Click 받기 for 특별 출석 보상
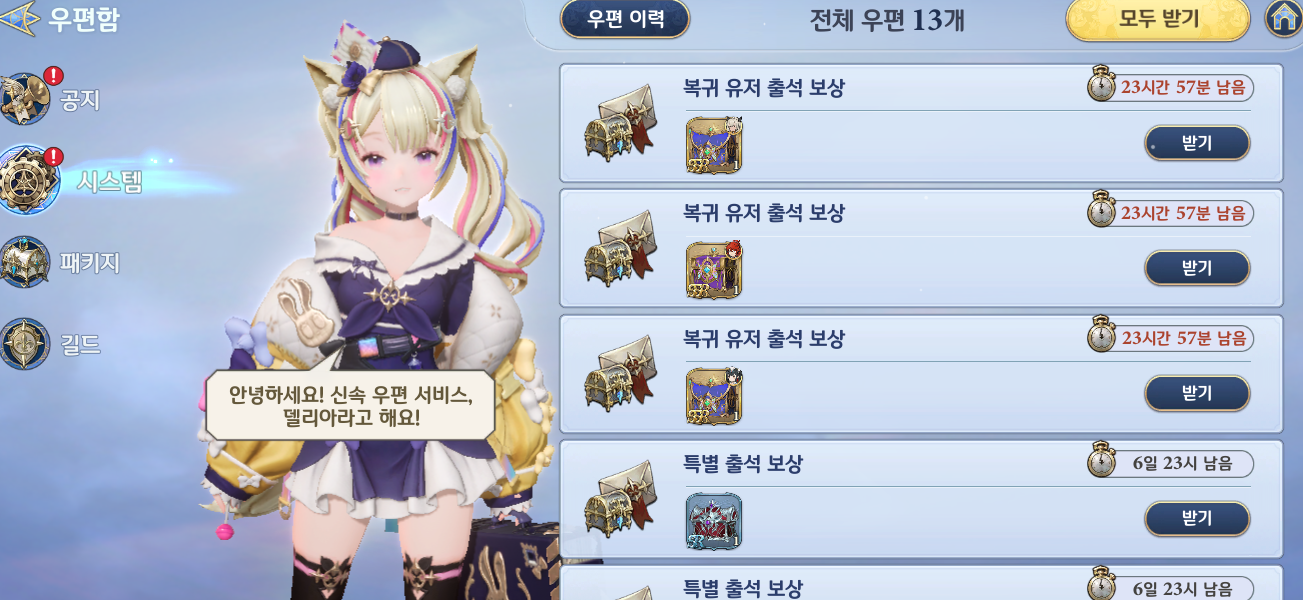This screenshot has width=1303, height=600. [x=1197, y=518]
